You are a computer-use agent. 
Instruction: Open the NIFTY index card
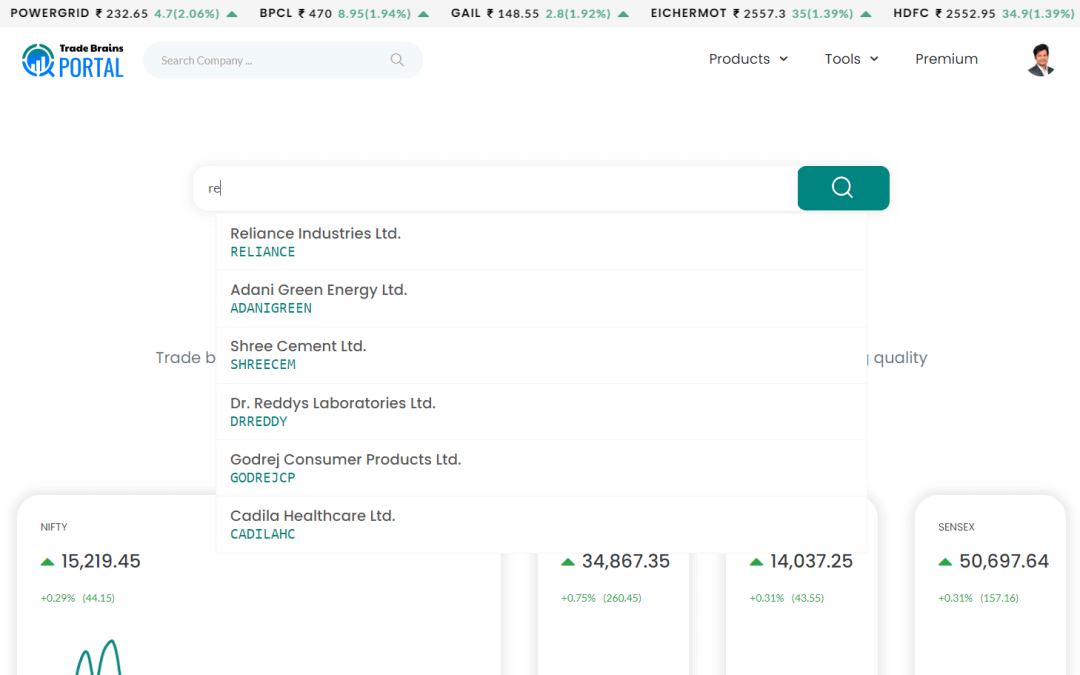click(258, 585)
